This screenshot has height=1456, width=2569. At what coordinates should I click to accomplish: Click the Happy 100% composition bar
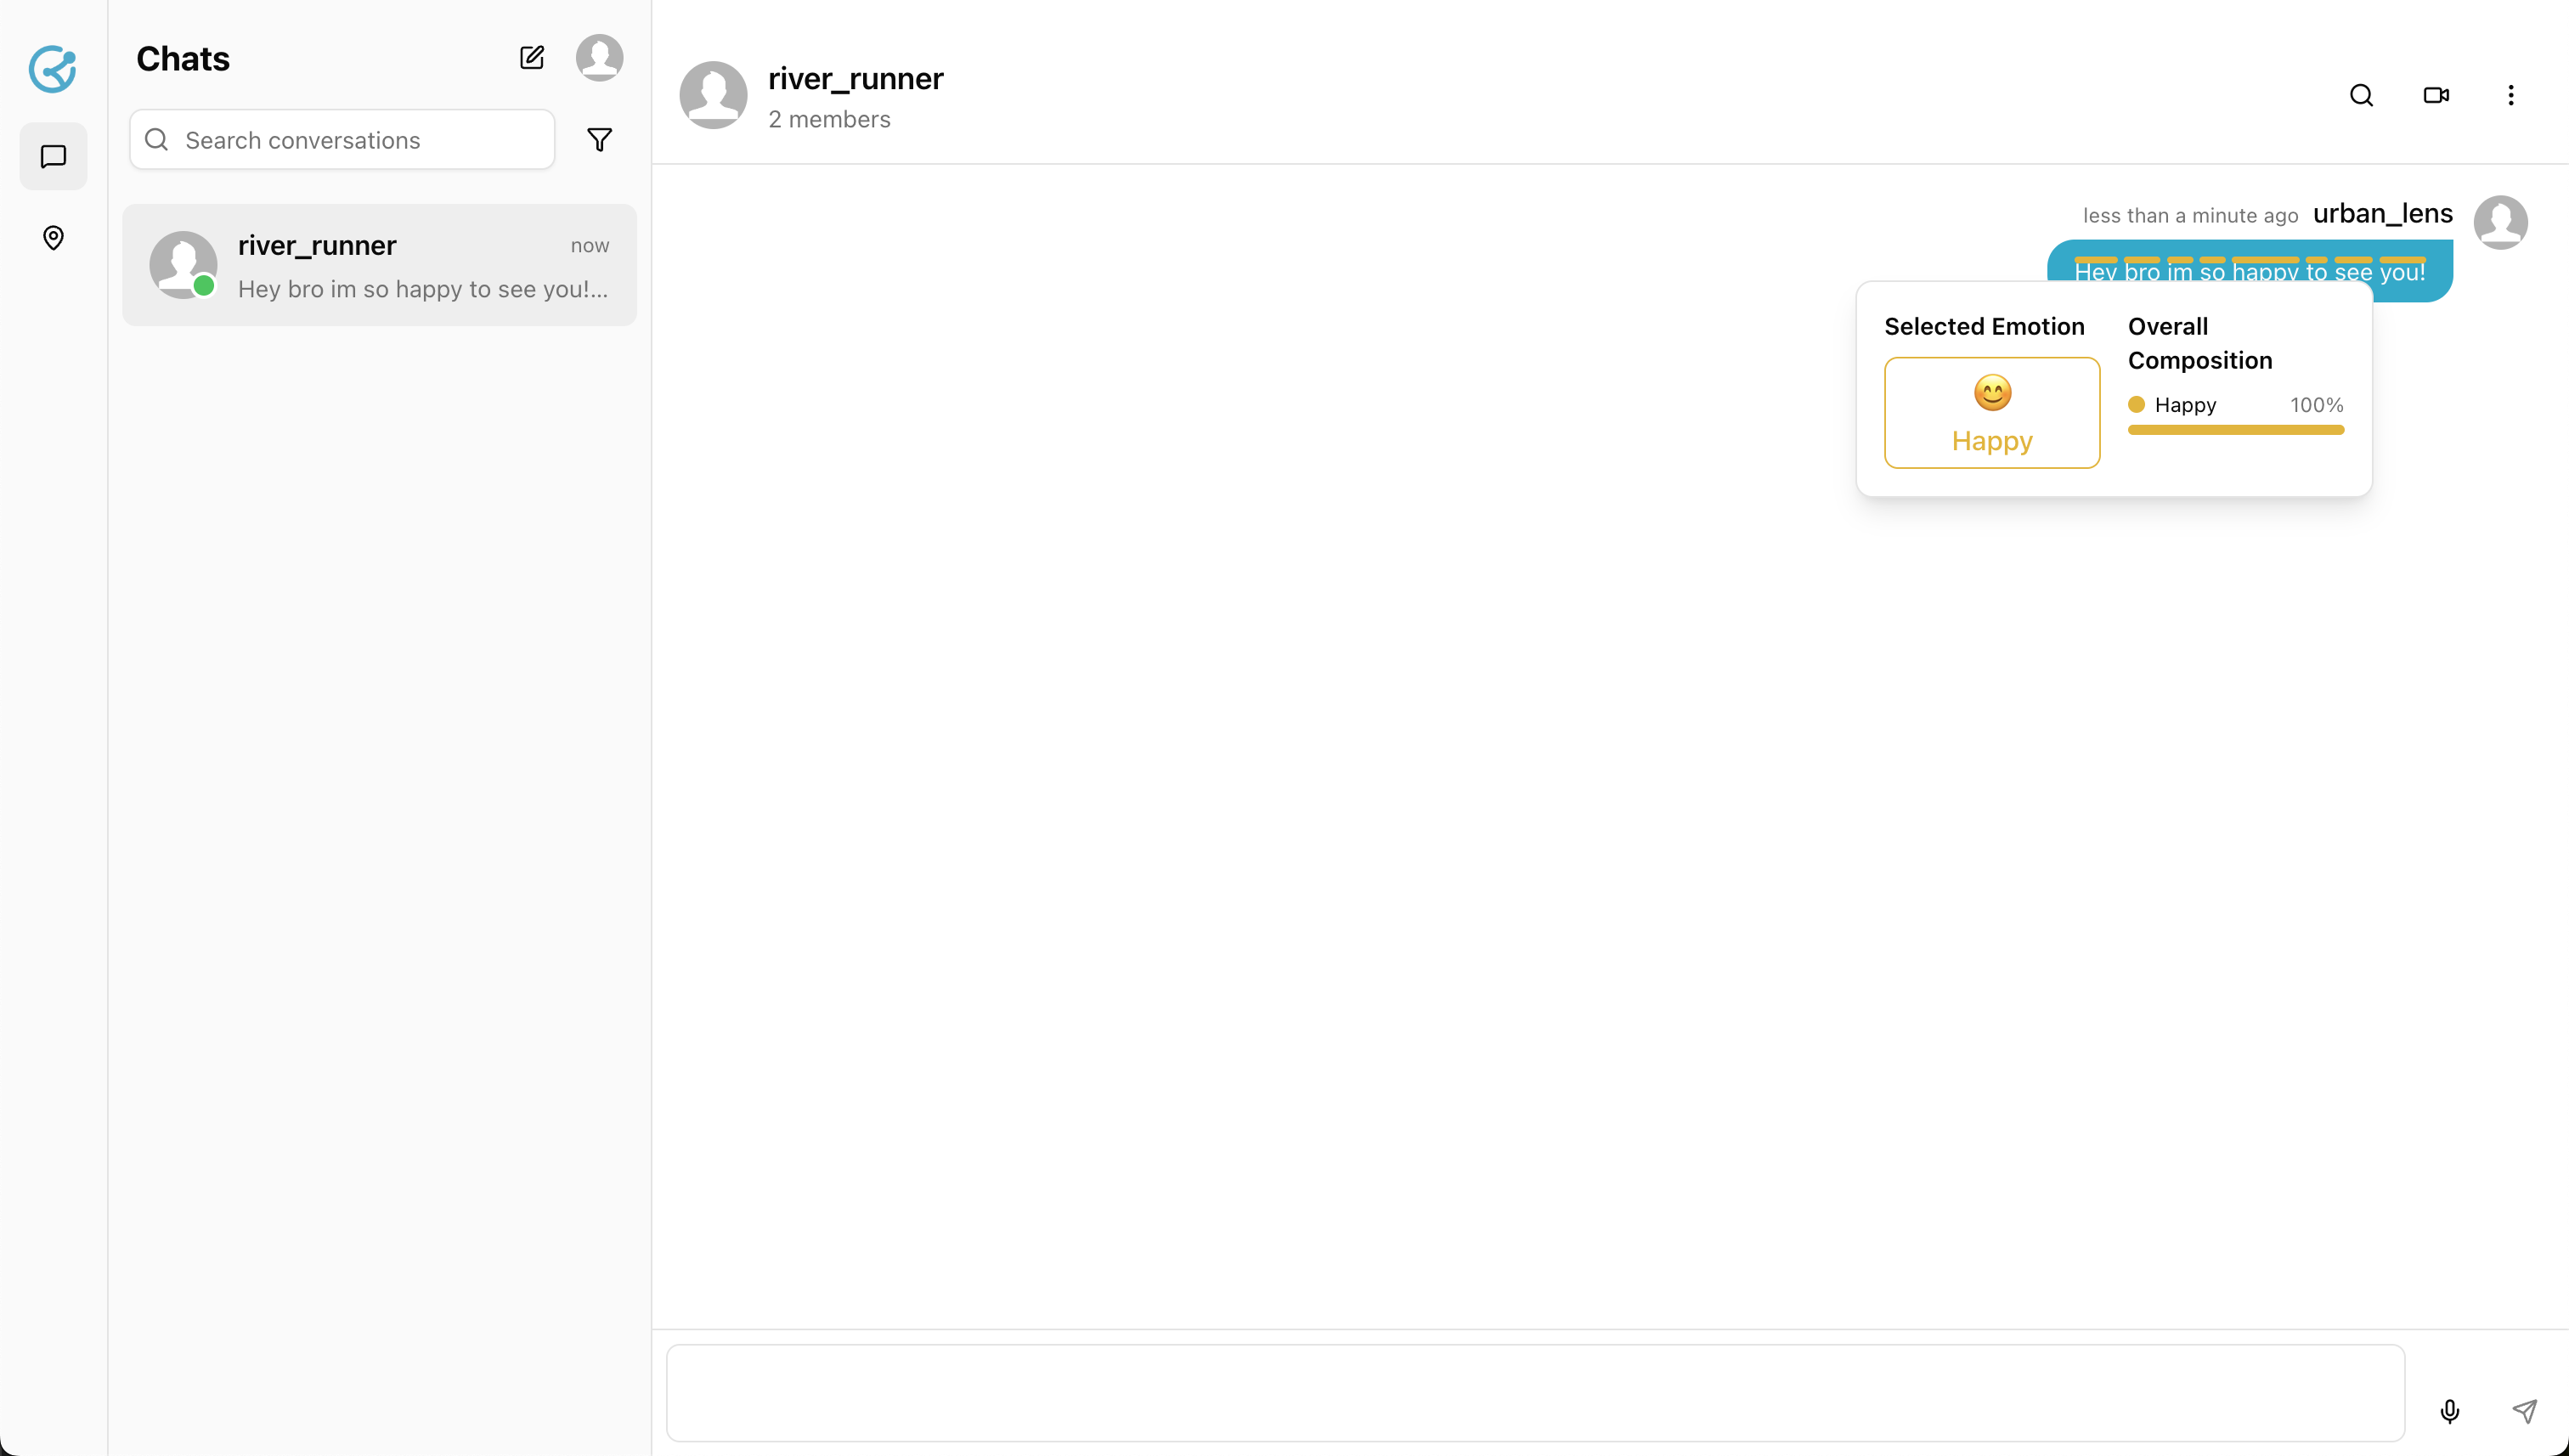(2235, 430)
